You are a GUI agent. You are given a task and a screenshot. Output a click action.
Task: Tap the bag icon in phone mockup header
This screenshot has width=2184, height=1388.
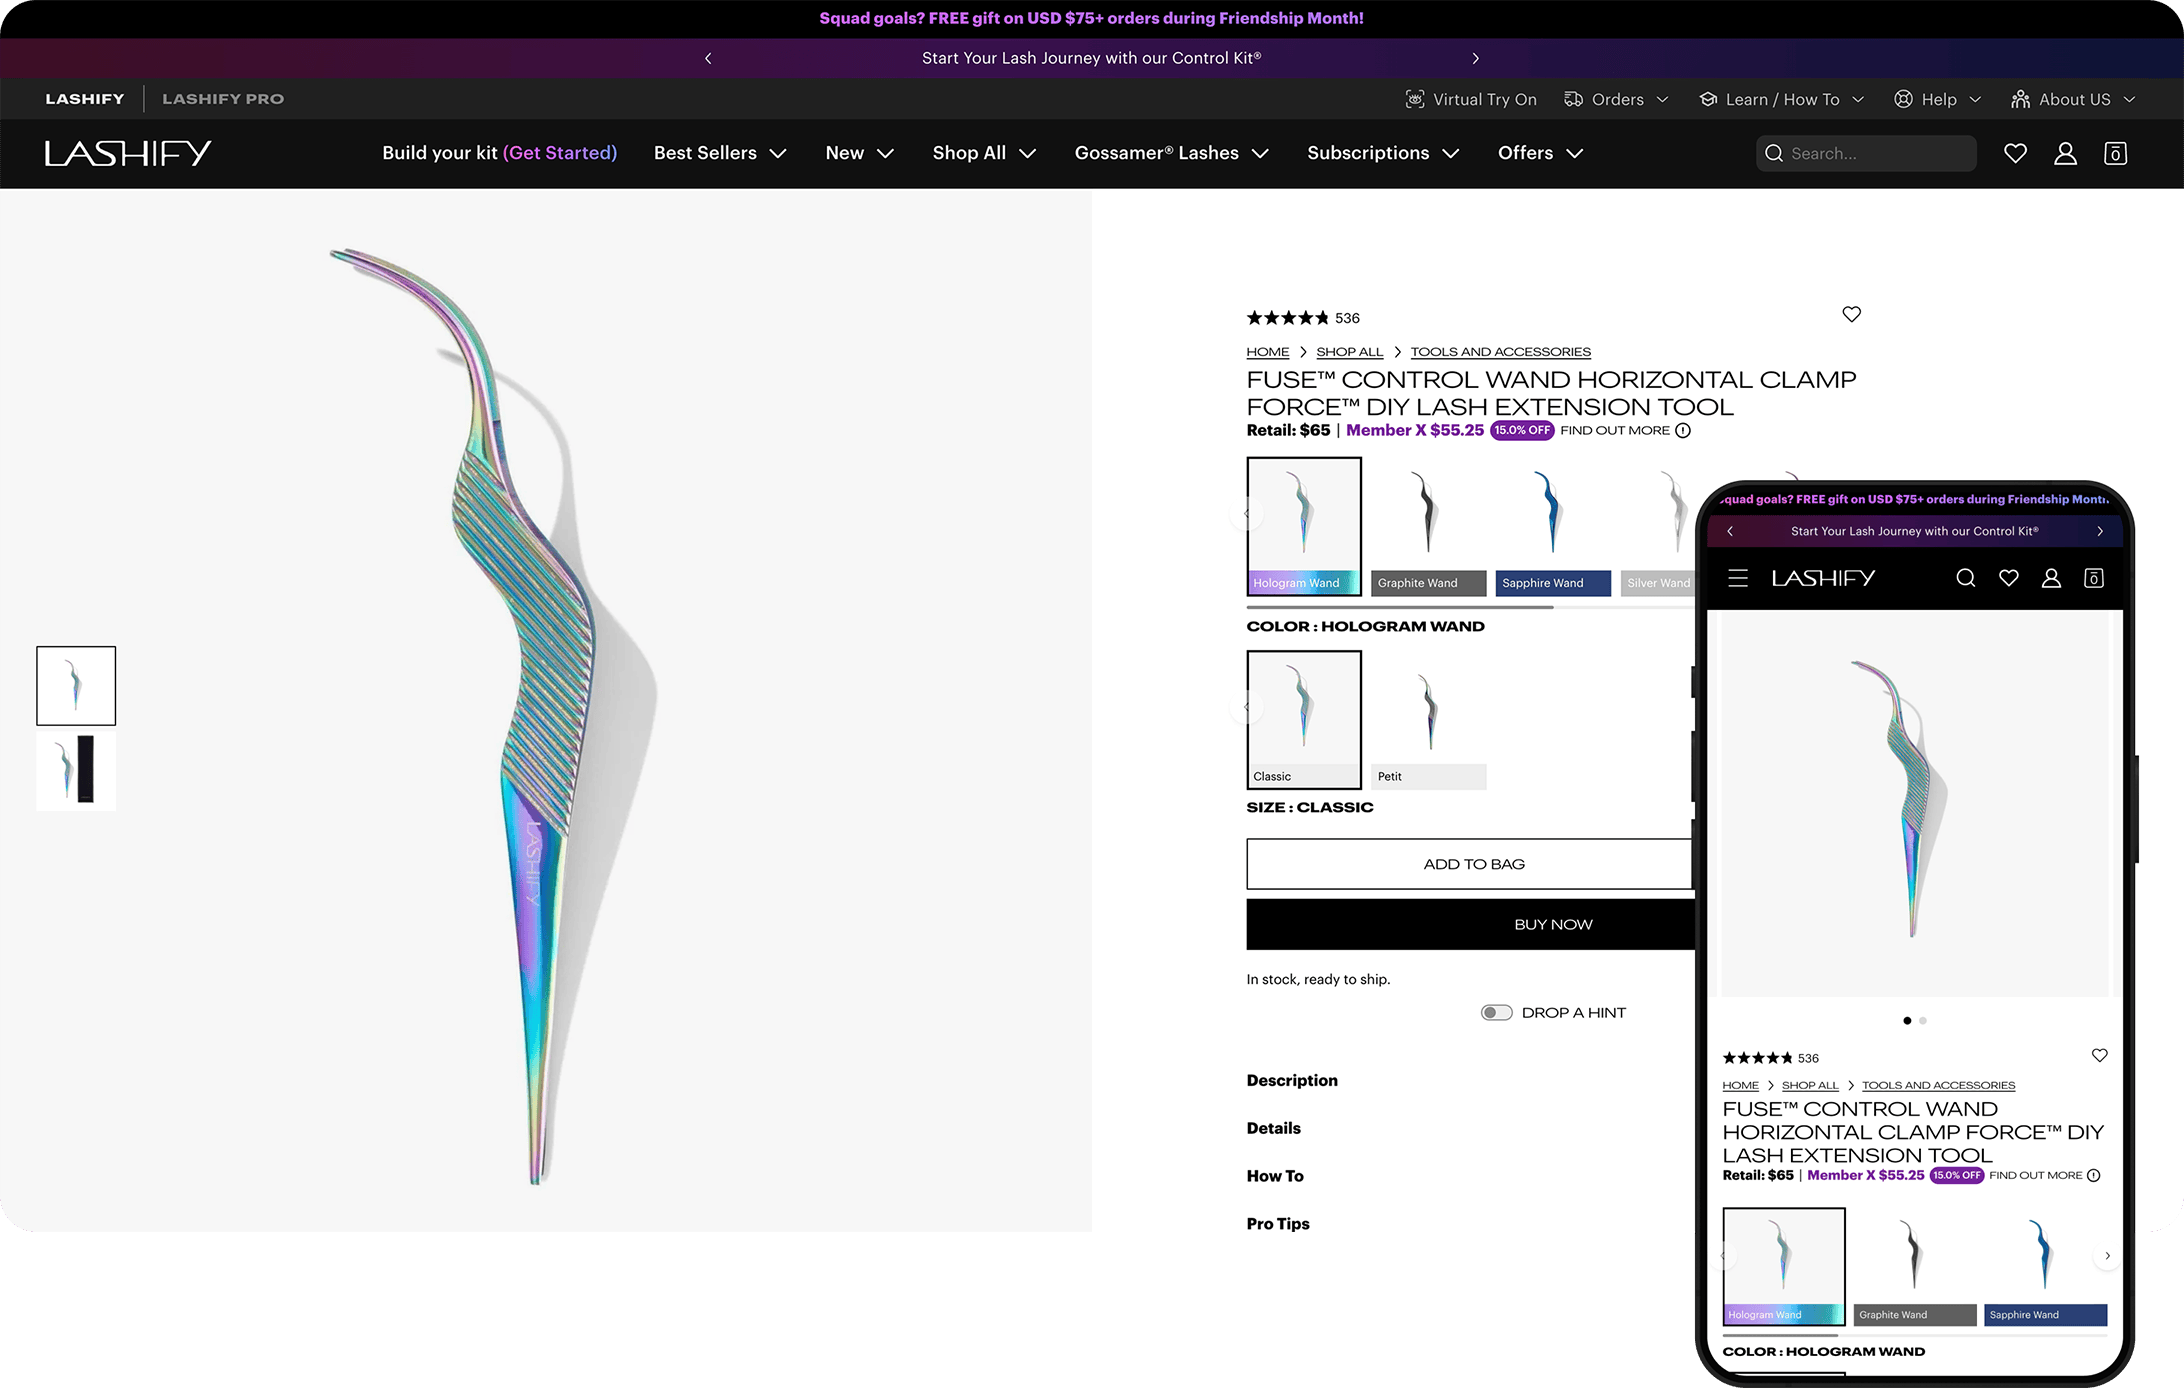[2094, 578]
